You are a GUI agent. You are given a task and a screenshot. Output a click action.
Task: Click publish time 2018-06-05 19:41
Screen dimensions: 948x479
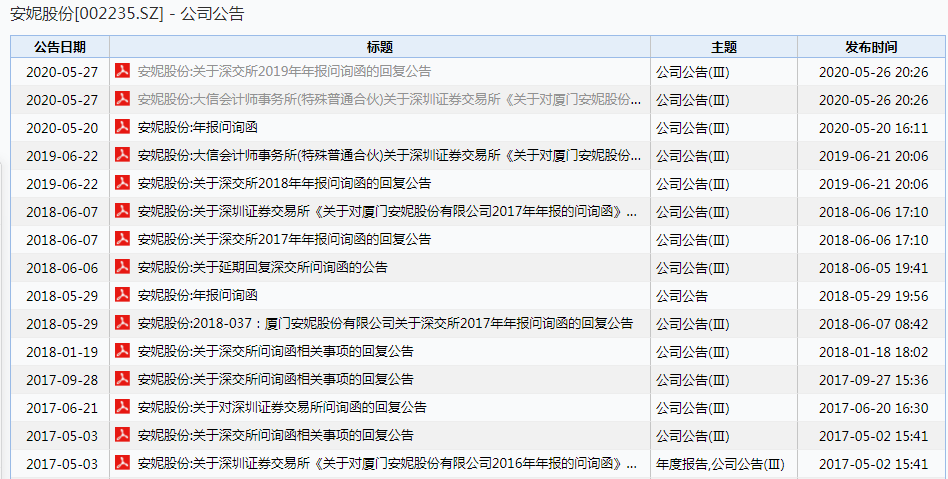click(x=873, y=268)
